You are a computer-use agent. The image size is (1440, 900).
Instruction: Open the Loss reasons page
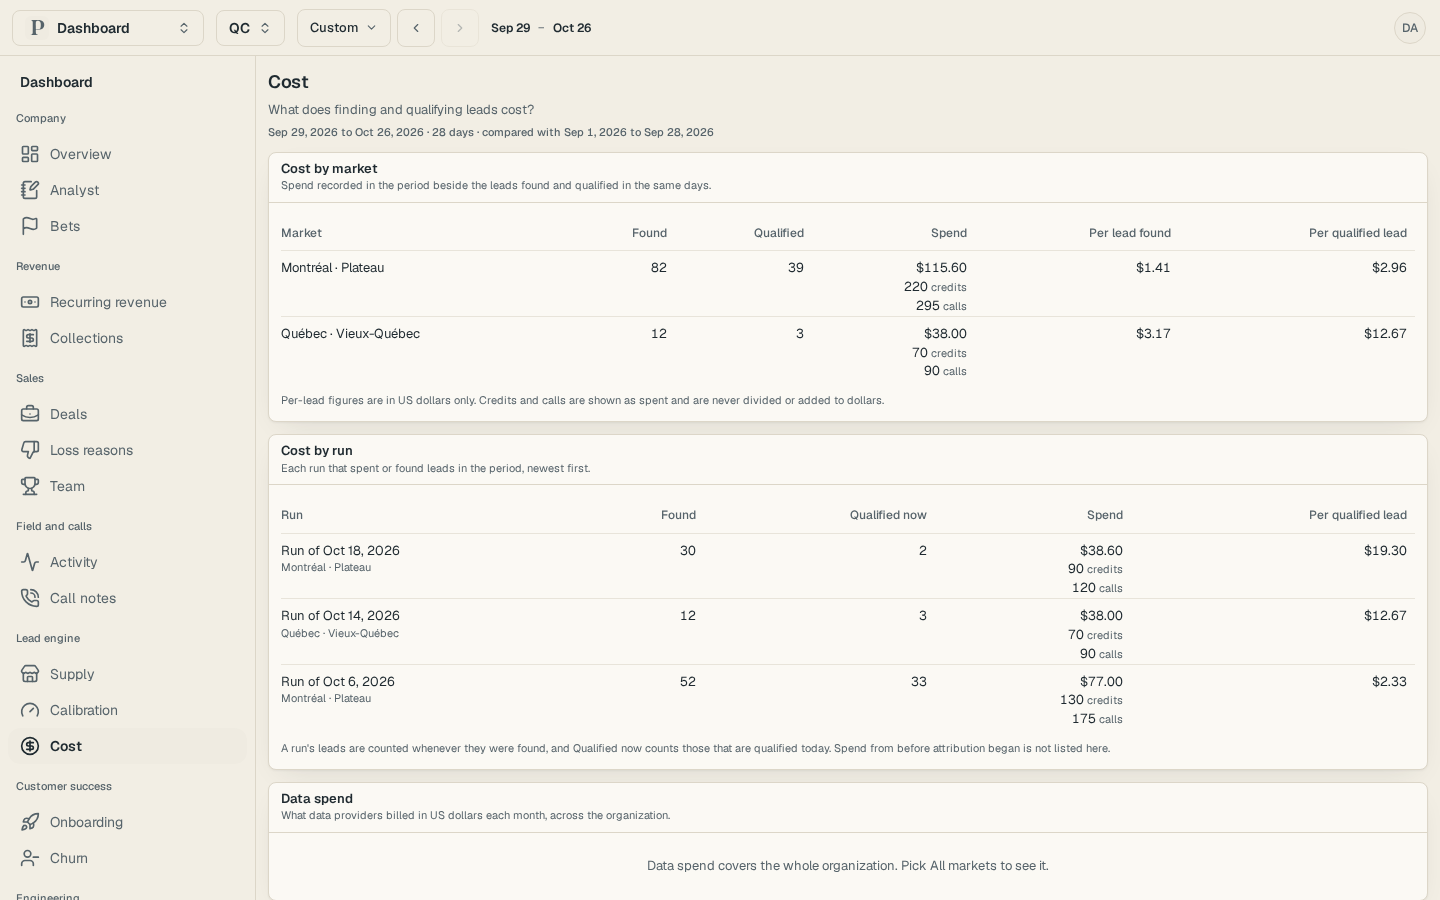(128, 450)
